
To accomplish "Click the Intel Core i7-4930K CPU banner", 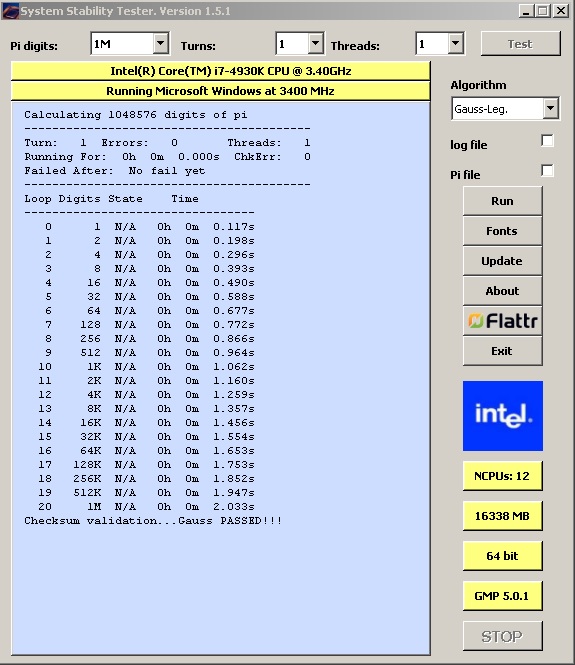I will coord(221,71).
